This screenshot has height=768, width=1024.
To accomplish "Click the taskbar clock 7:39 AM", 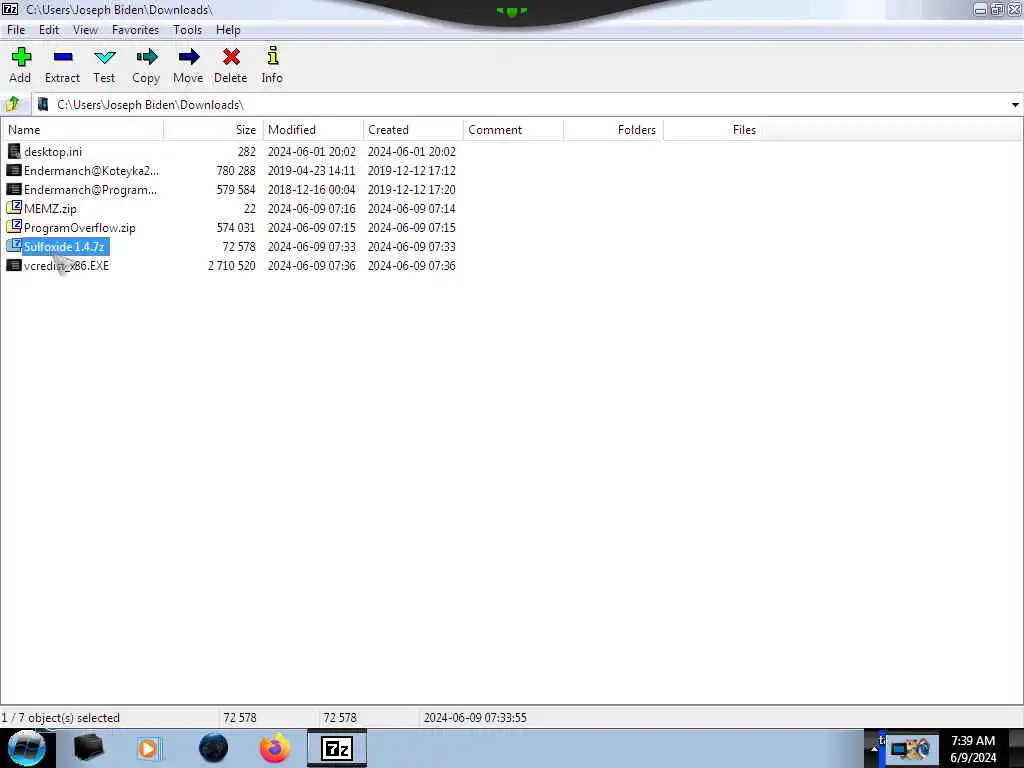I will point(973,741).
